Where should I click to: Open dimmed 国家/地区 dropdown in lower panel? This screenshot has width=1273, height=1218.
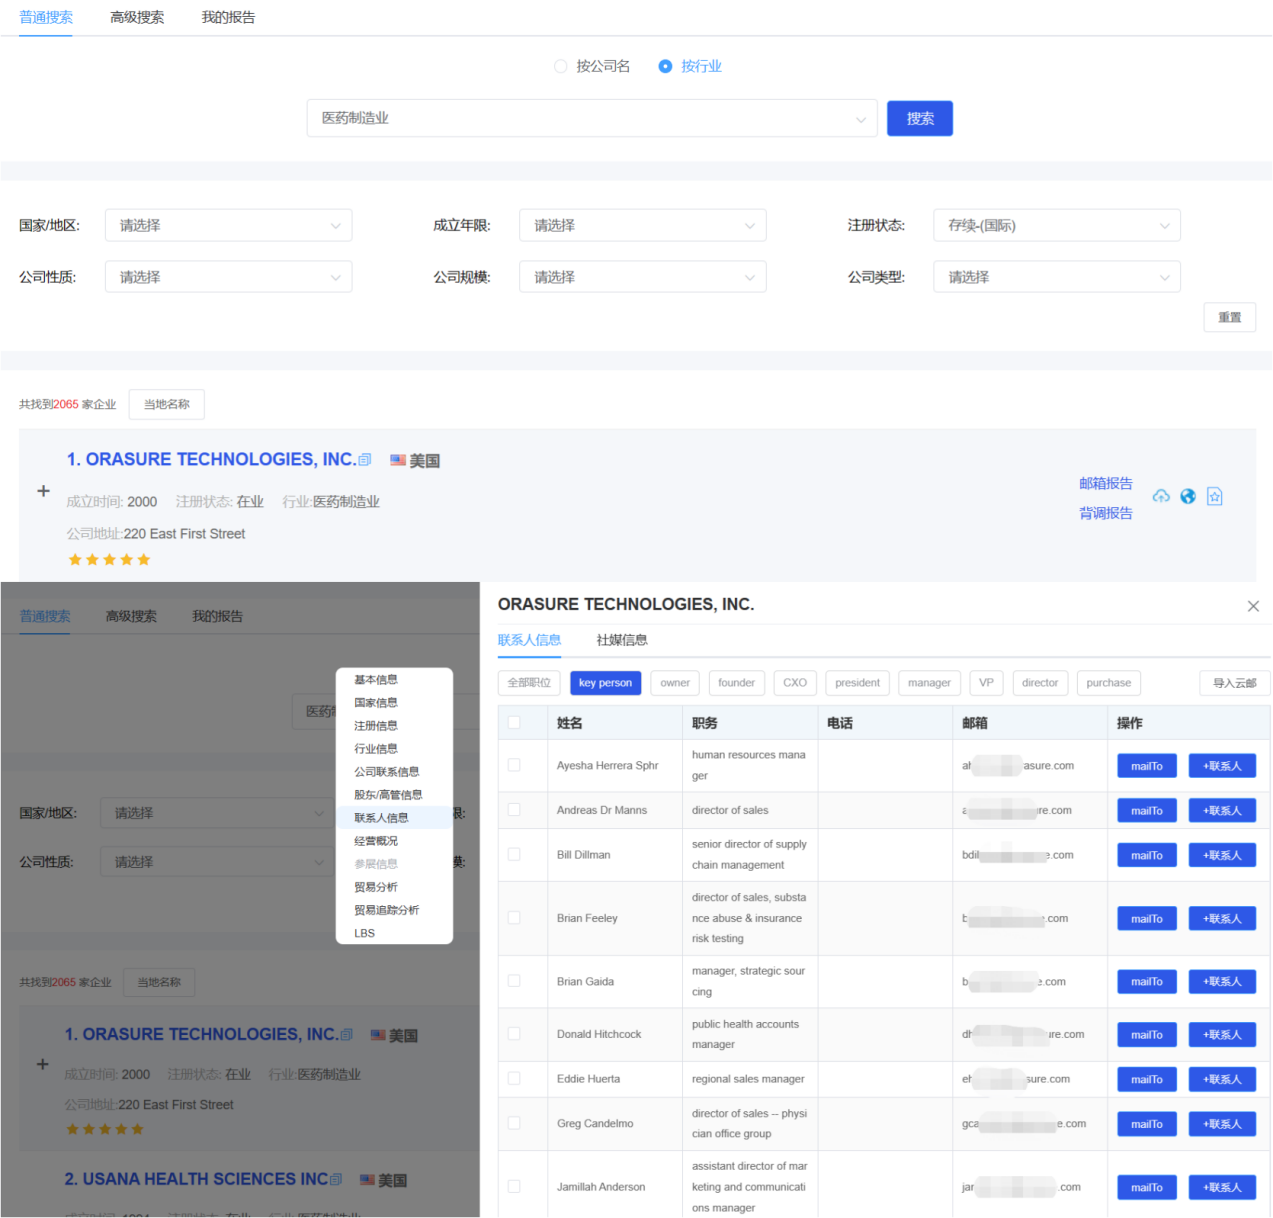pyautogui.click(x=215, y=813)
